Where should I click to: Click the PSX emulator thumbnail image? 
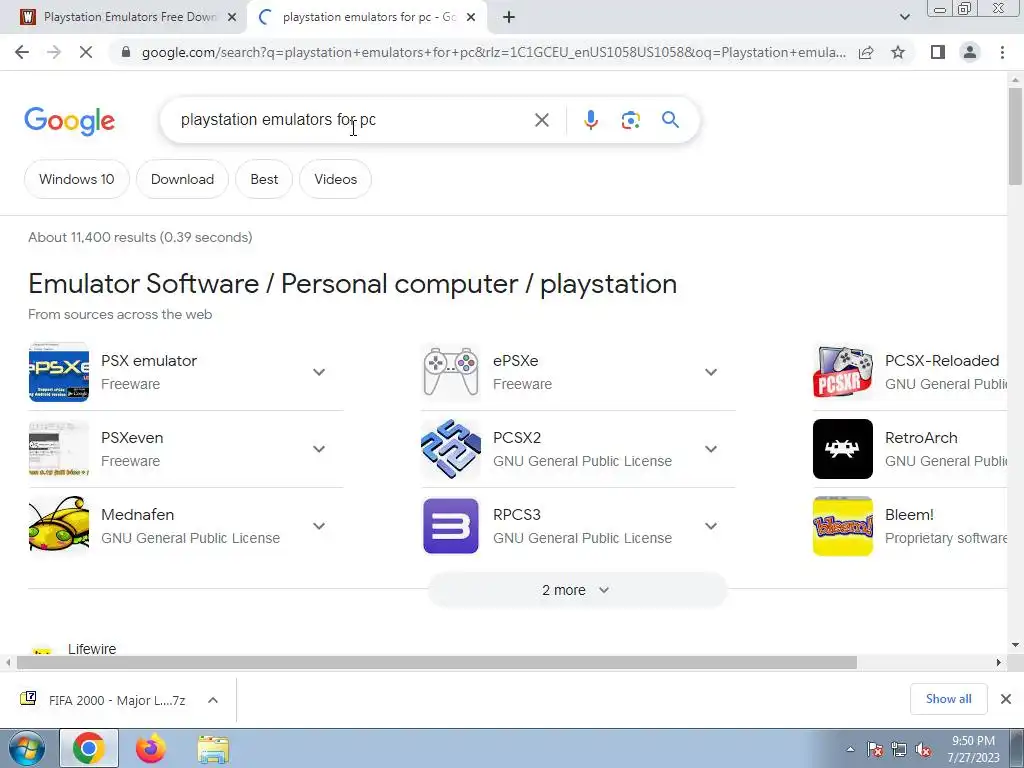pyautogui.click(x=59, y=372)
